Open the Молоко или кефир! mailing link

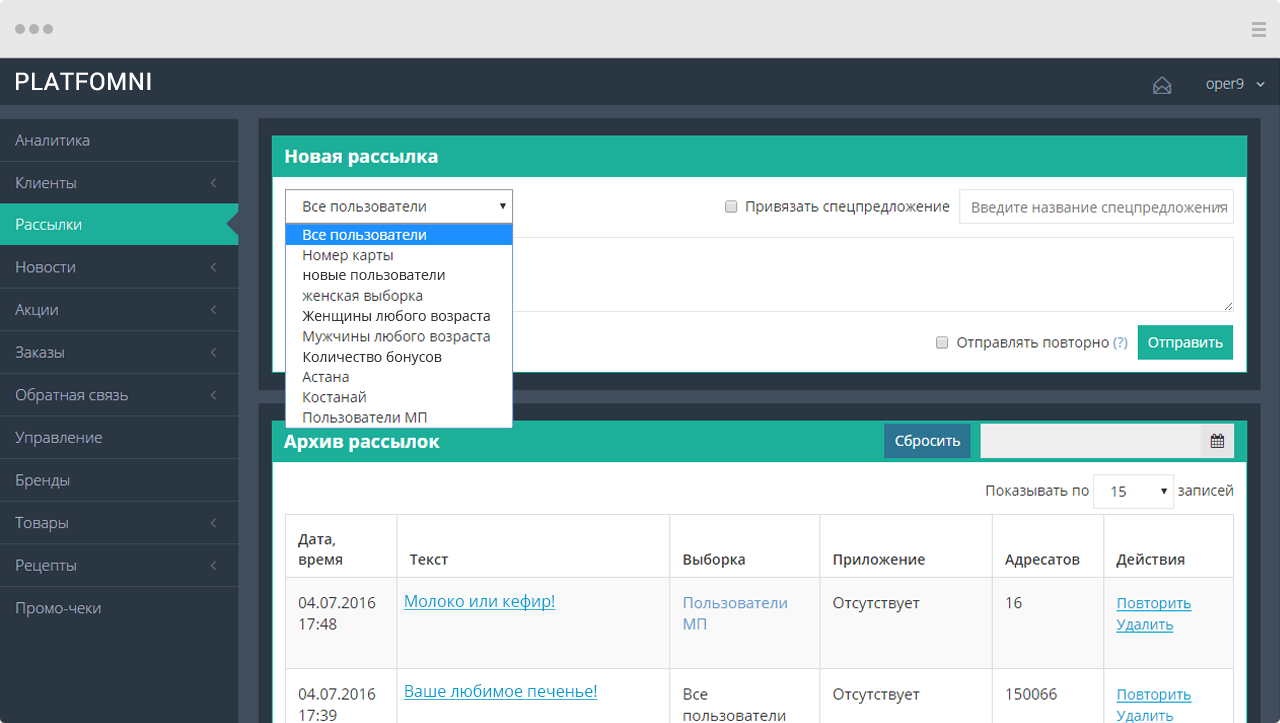coord(479,601)
